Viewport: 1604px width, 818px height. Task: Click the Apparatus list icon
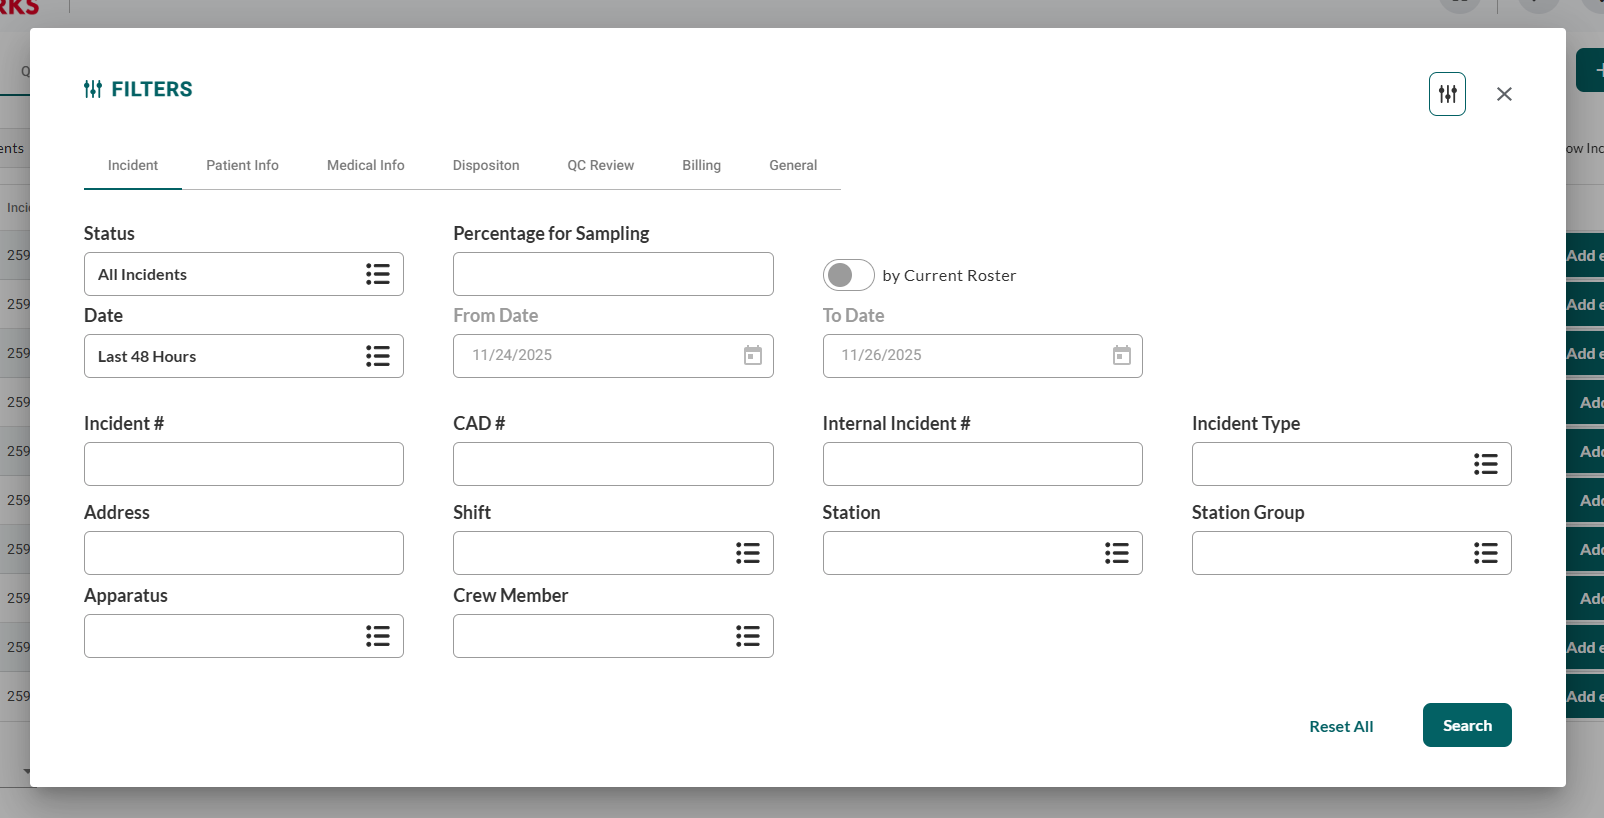click(x=378, y=636)
